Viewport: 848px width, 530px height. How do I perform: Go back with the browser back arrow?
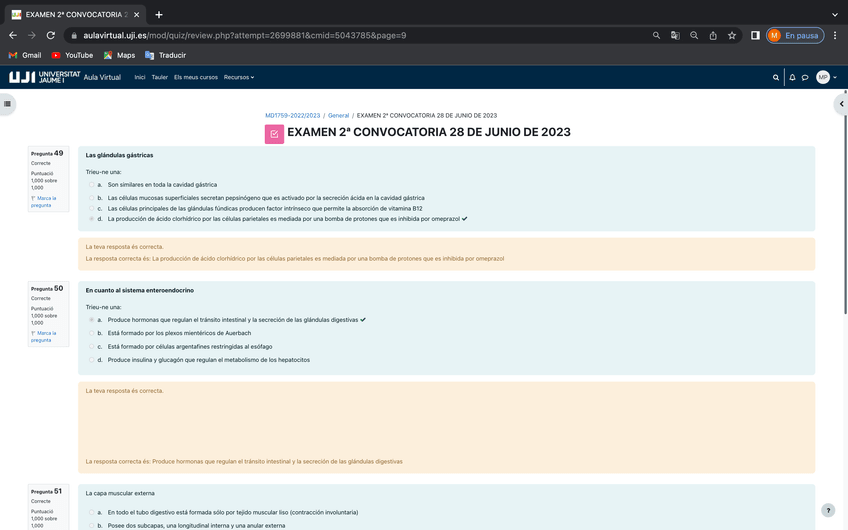tap(13, 35)
